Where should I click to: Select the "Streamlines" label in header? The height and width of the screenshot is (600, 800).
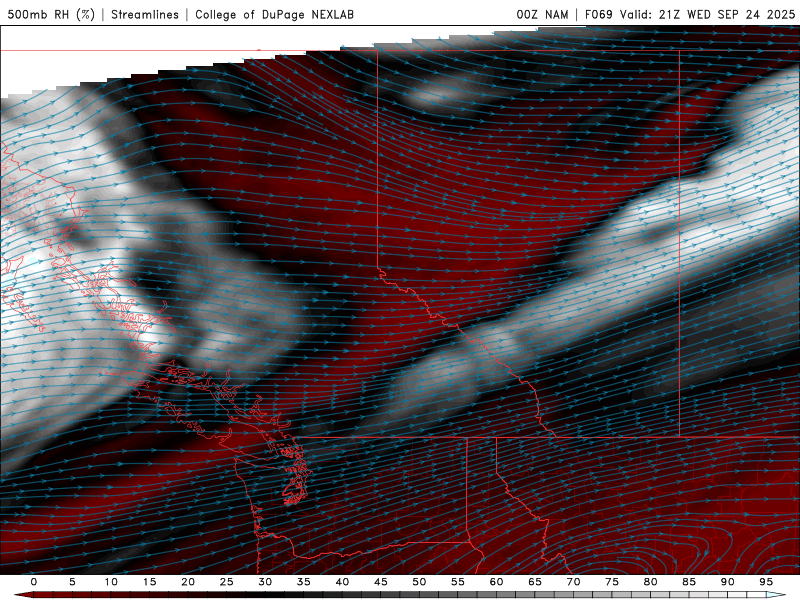145,14
